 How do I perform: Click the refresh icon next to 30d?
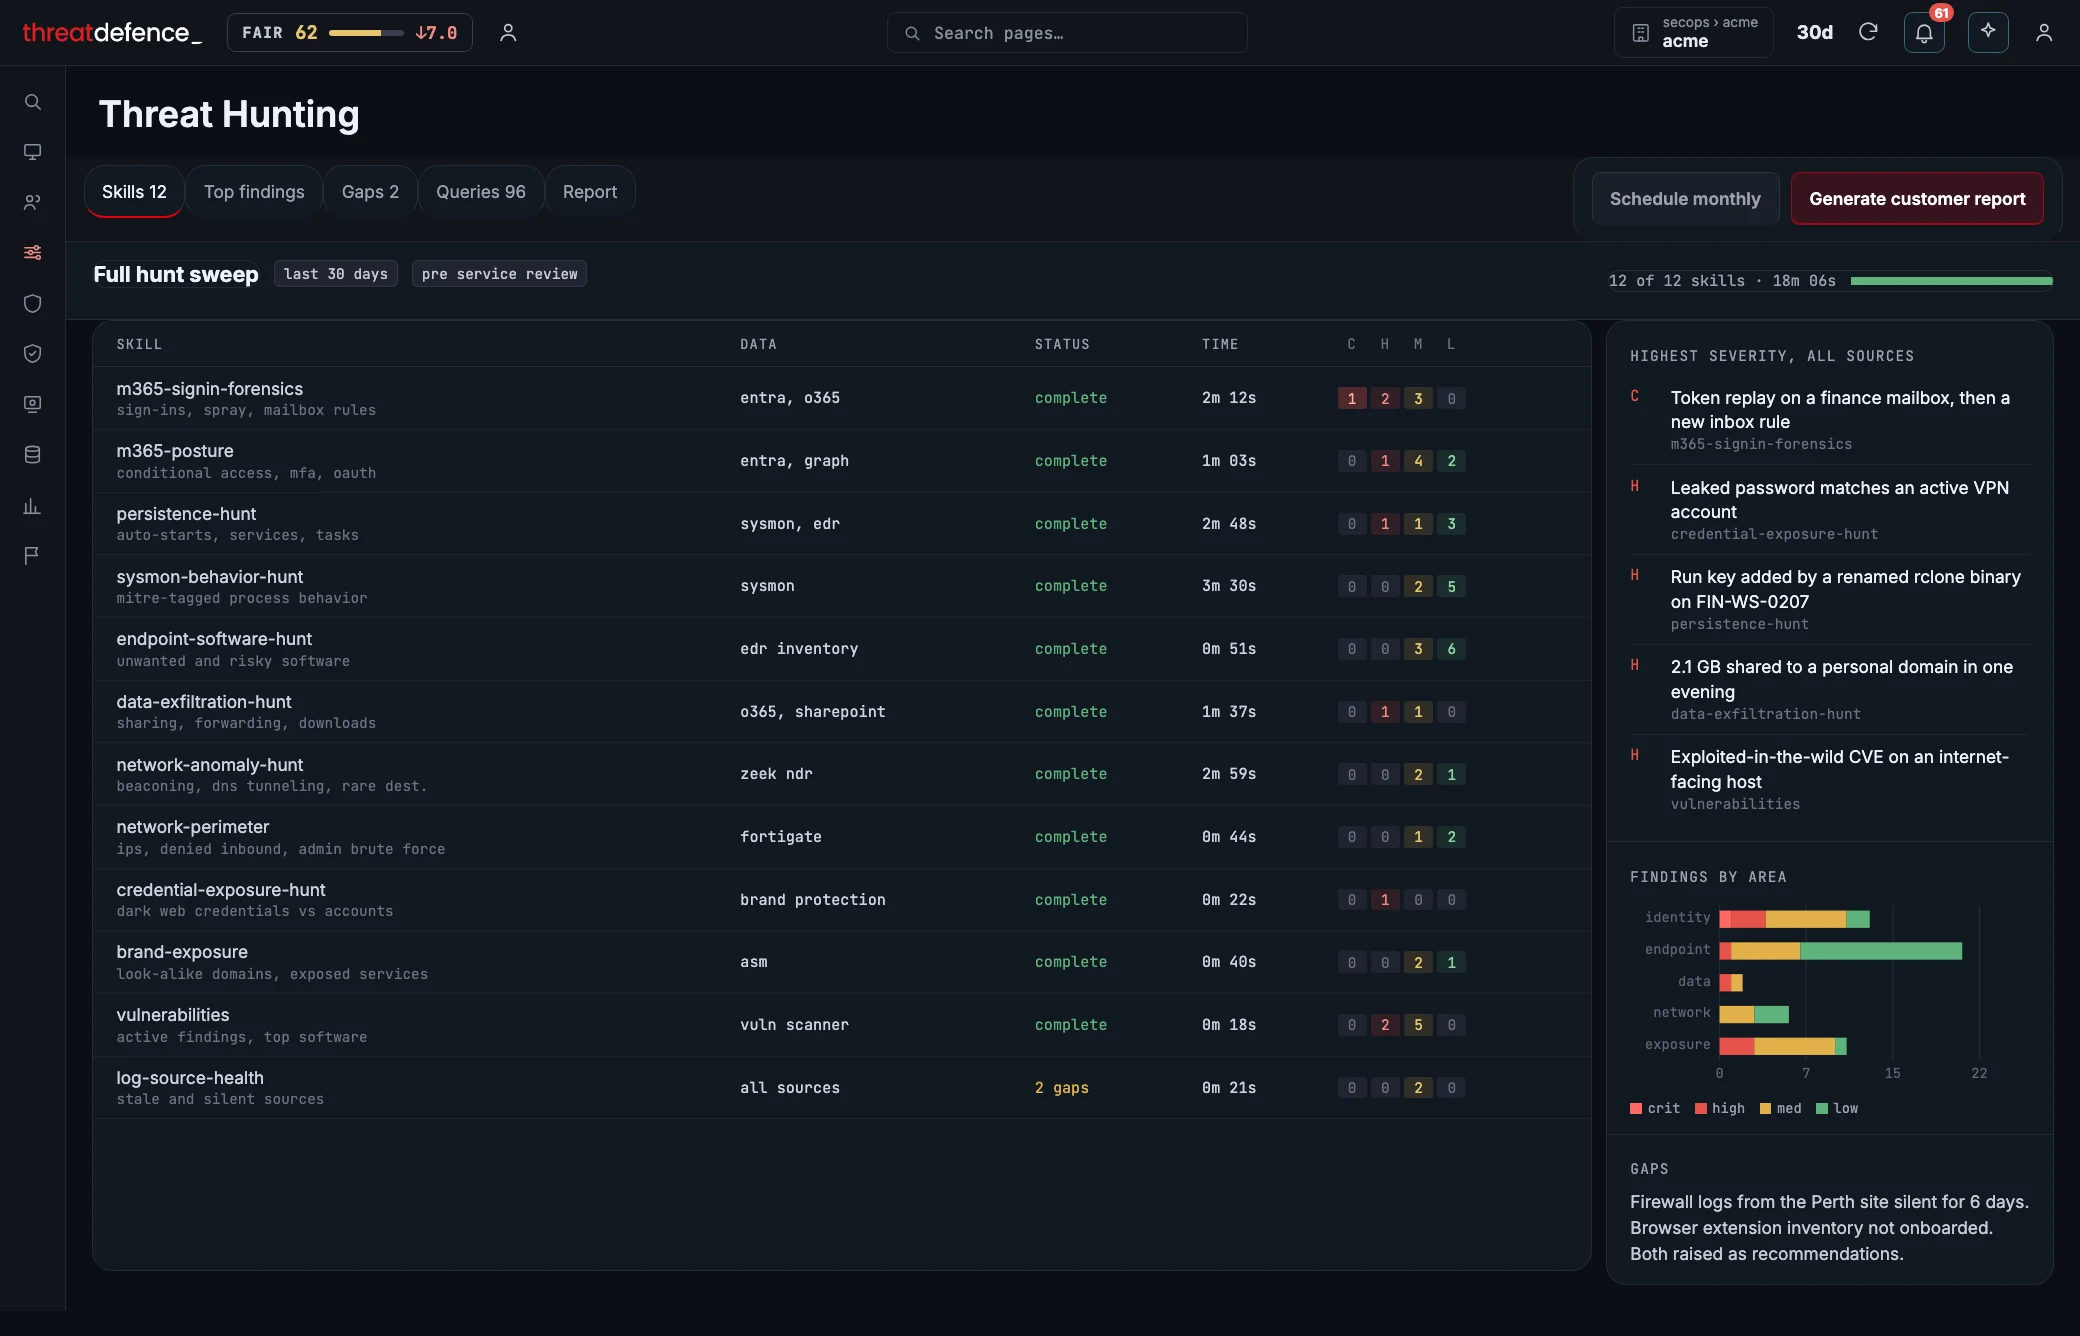pos(1868,32)
